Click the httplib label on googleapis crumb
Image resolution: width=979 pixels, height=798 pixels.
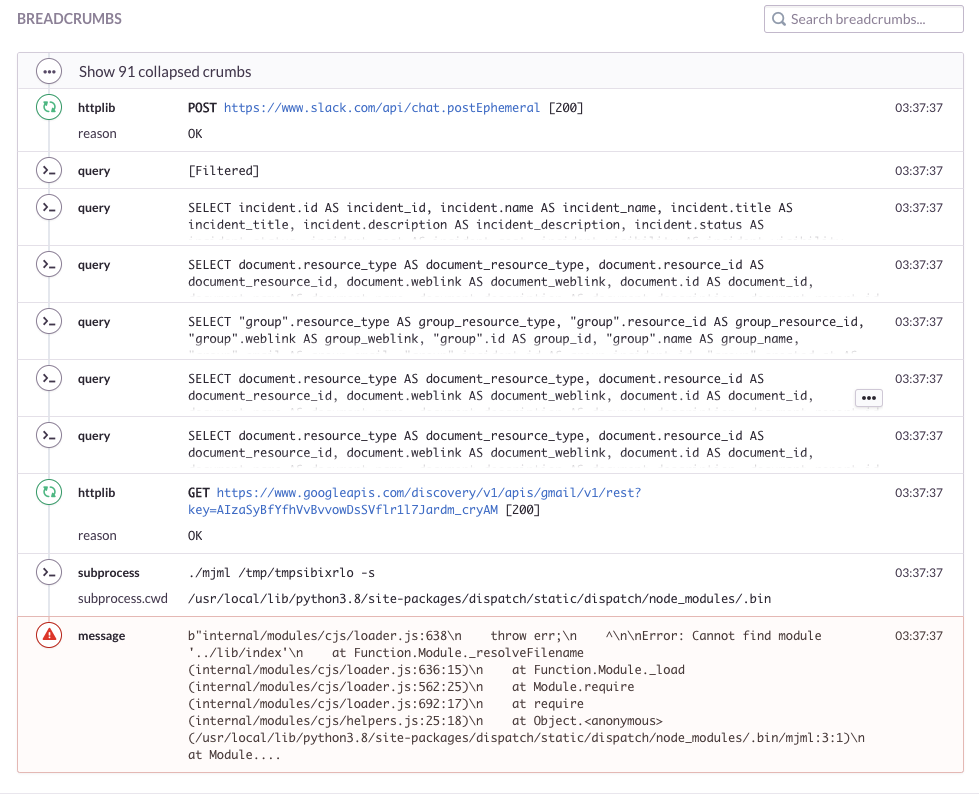click(x=96, y=493)
